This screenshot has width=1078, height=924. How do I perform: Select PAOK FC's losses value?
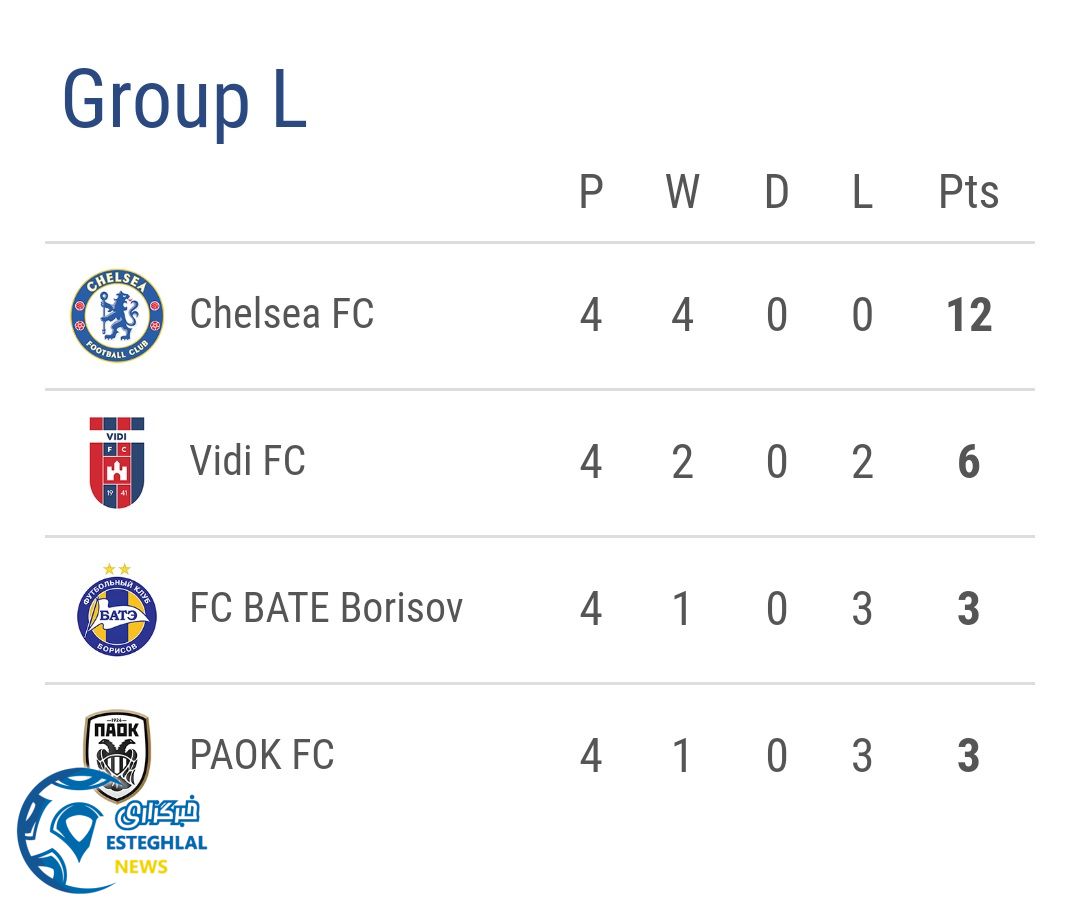pyautogui.click(x=862, y=756)
